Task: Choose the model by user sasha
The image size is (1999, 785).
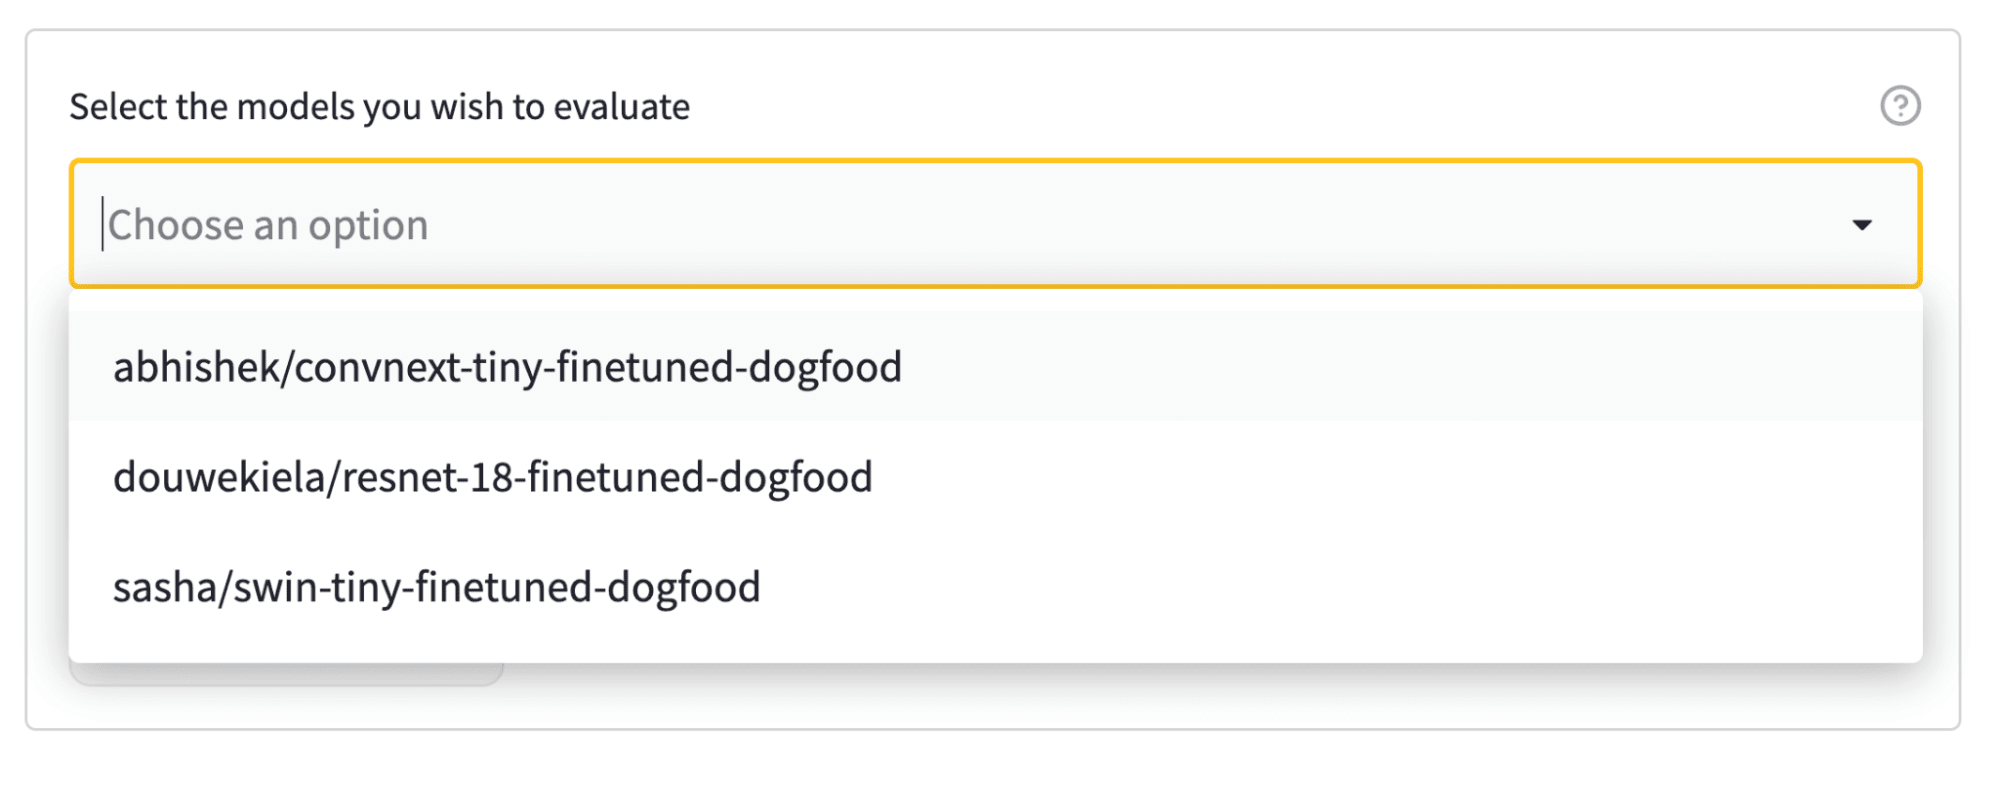Action: point(436,587)
